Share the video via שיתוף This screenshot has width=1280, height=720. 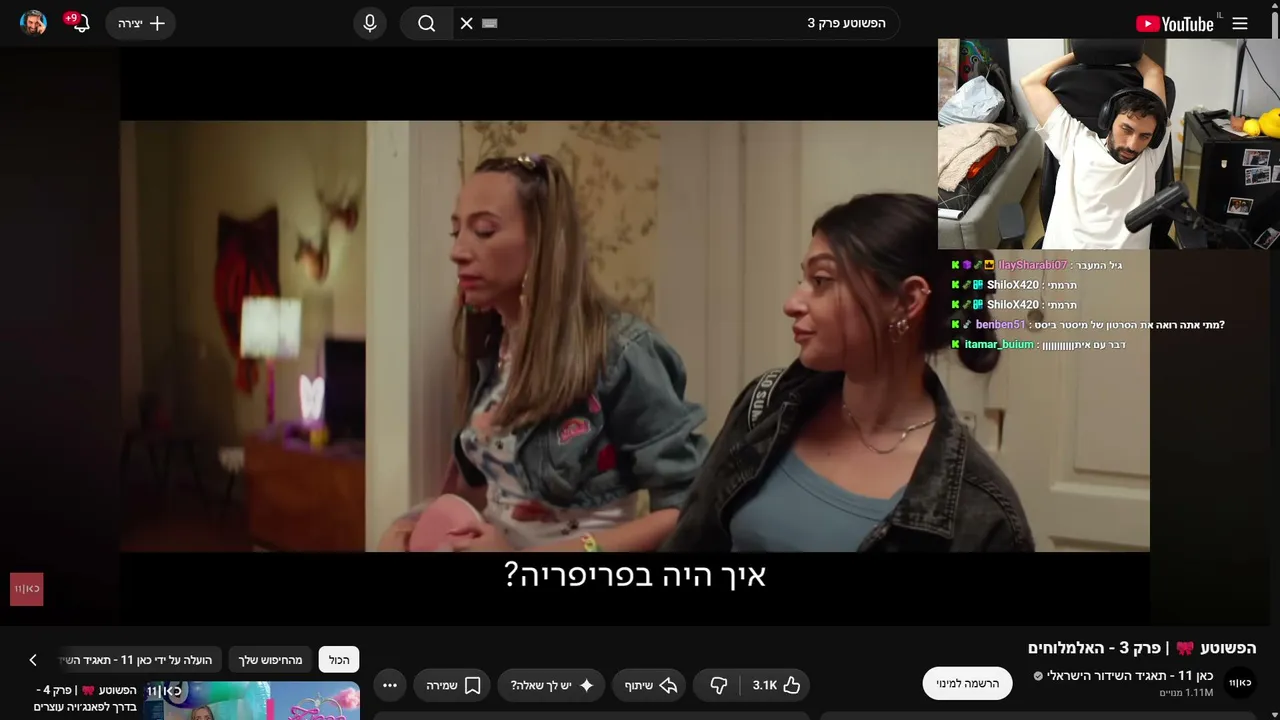point(650,685)
